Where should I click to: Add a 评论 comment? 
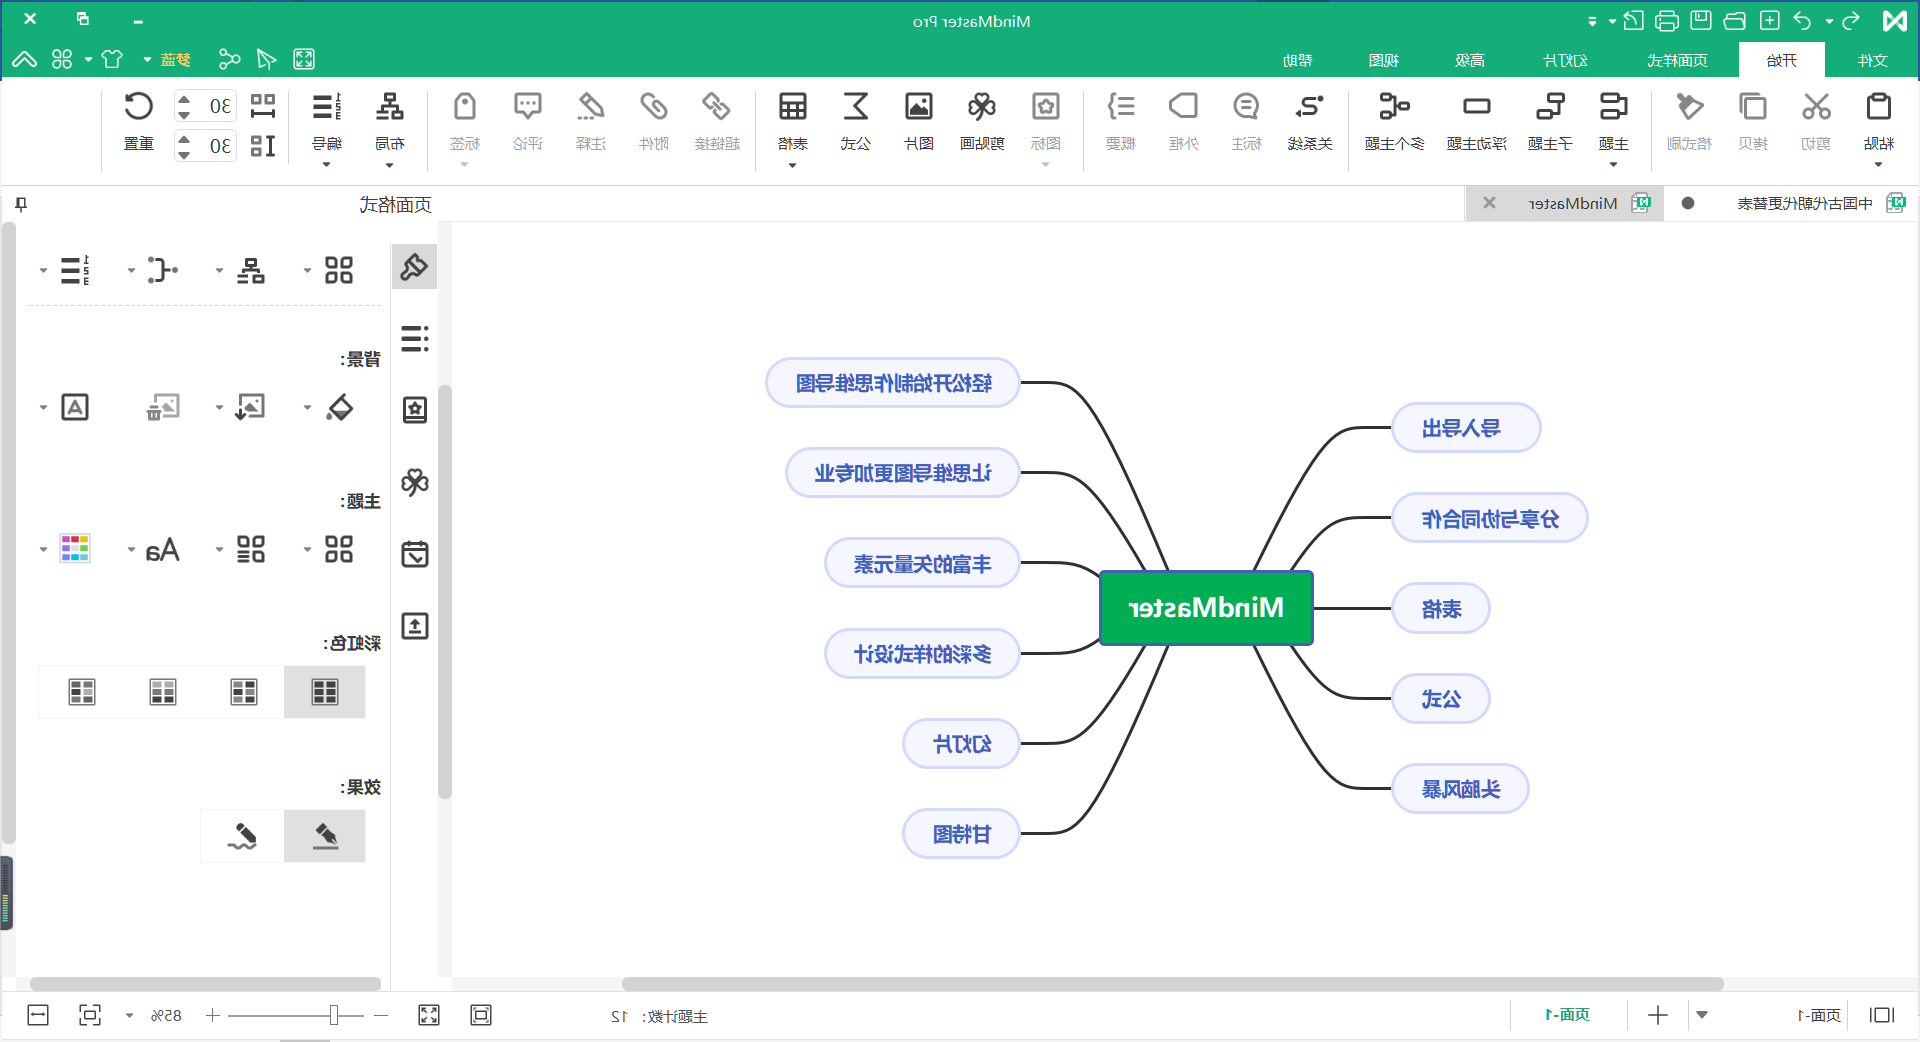[528, 121]
